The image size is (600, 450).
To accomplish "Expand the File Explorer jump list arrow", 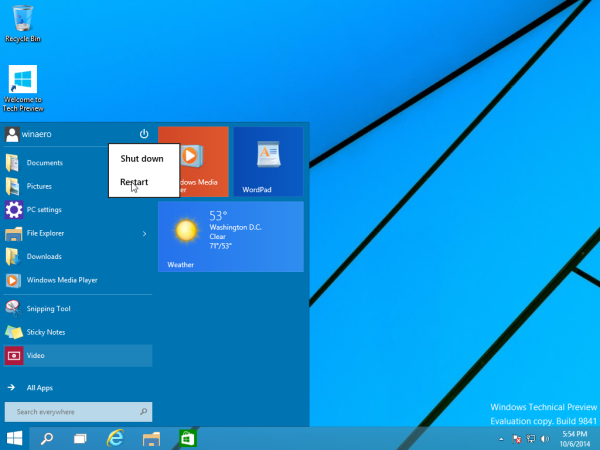I will (x=144, y=233).
